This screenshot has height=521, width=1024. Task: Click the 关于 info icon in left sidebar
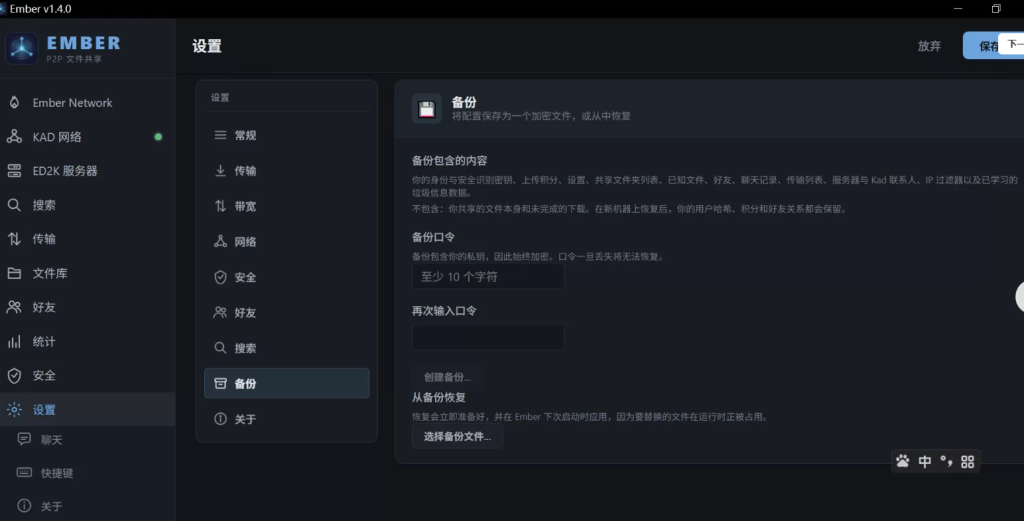24,505
